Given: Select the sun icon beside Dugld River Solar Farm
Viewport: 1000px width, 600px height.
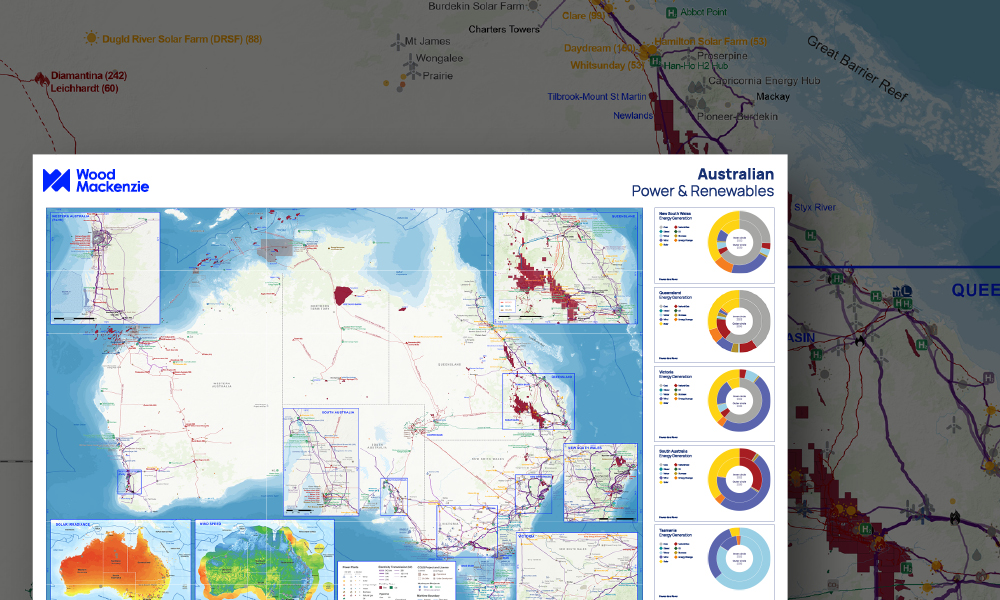Looking at the screenshot, I should click(x=89, y=39).
